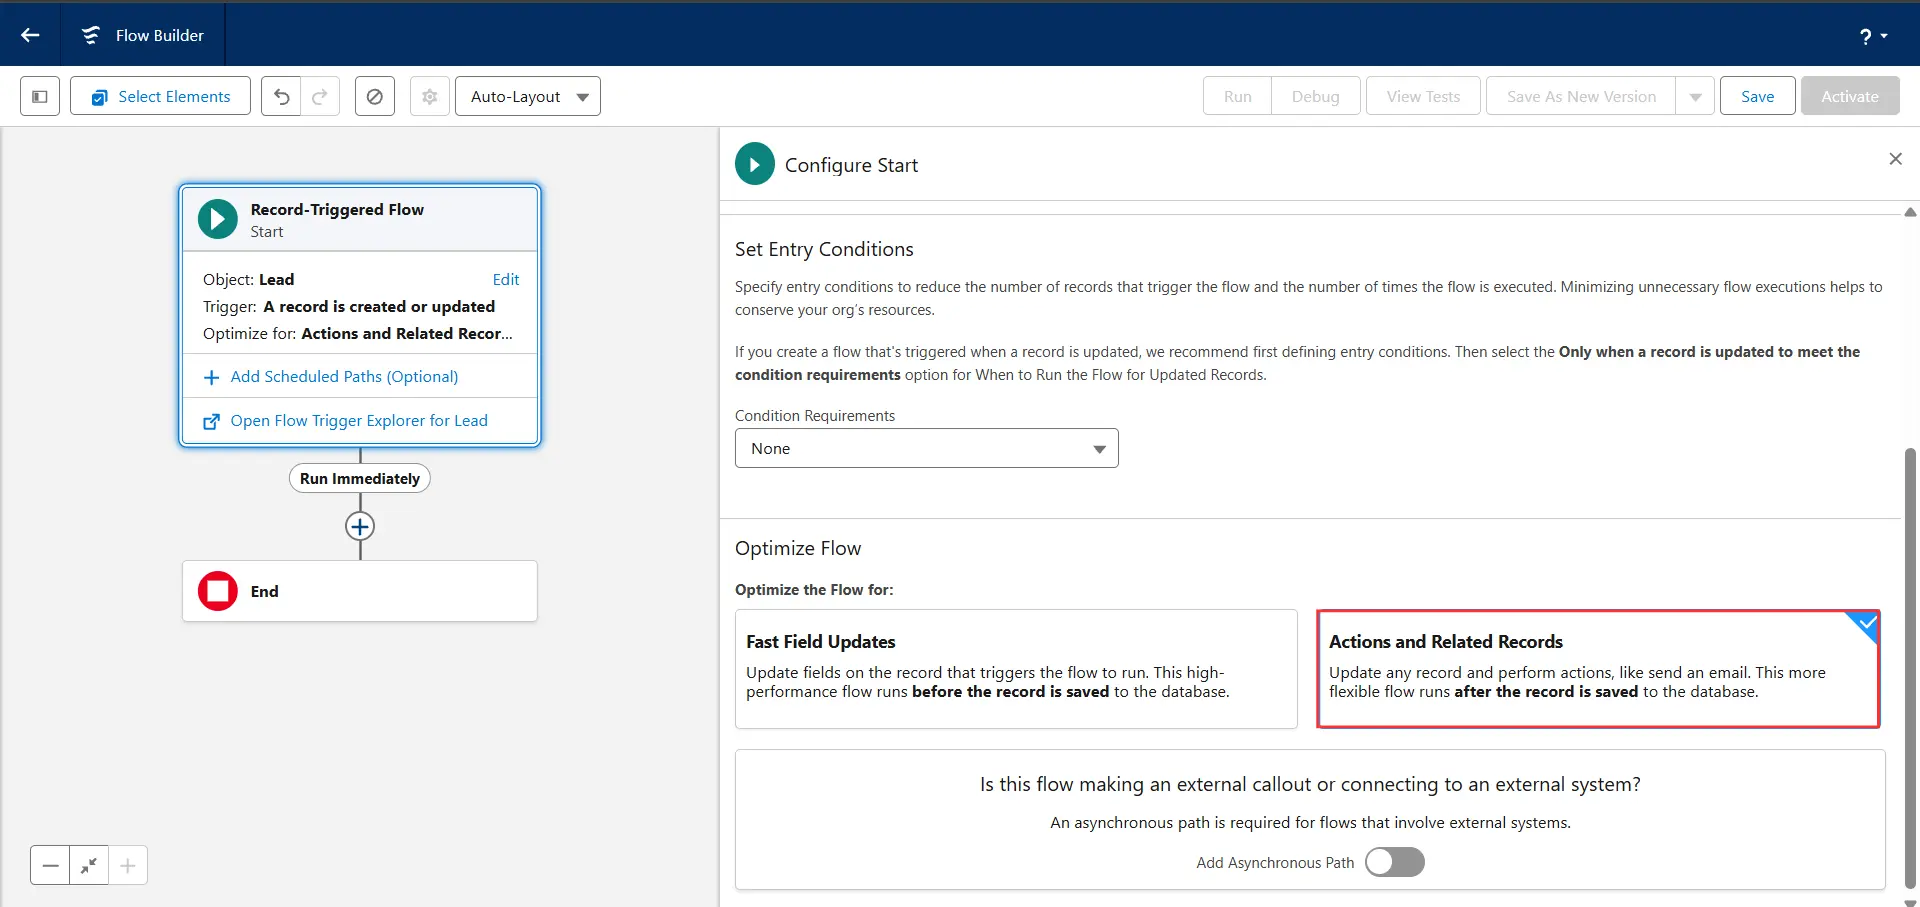The height and width of the screenshot is (907, 1920).
Task: Open the Auto-Layout dropdown
Action: coord(527,96)
